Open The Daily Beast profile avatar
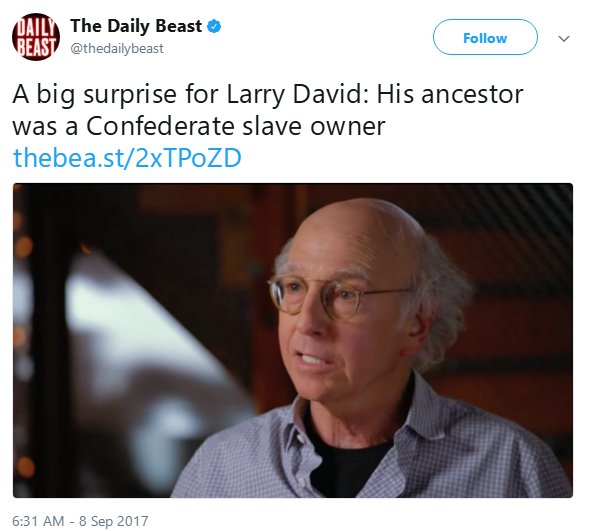The image size is (599, 531). pyautogui.click(x=36, y=37)
